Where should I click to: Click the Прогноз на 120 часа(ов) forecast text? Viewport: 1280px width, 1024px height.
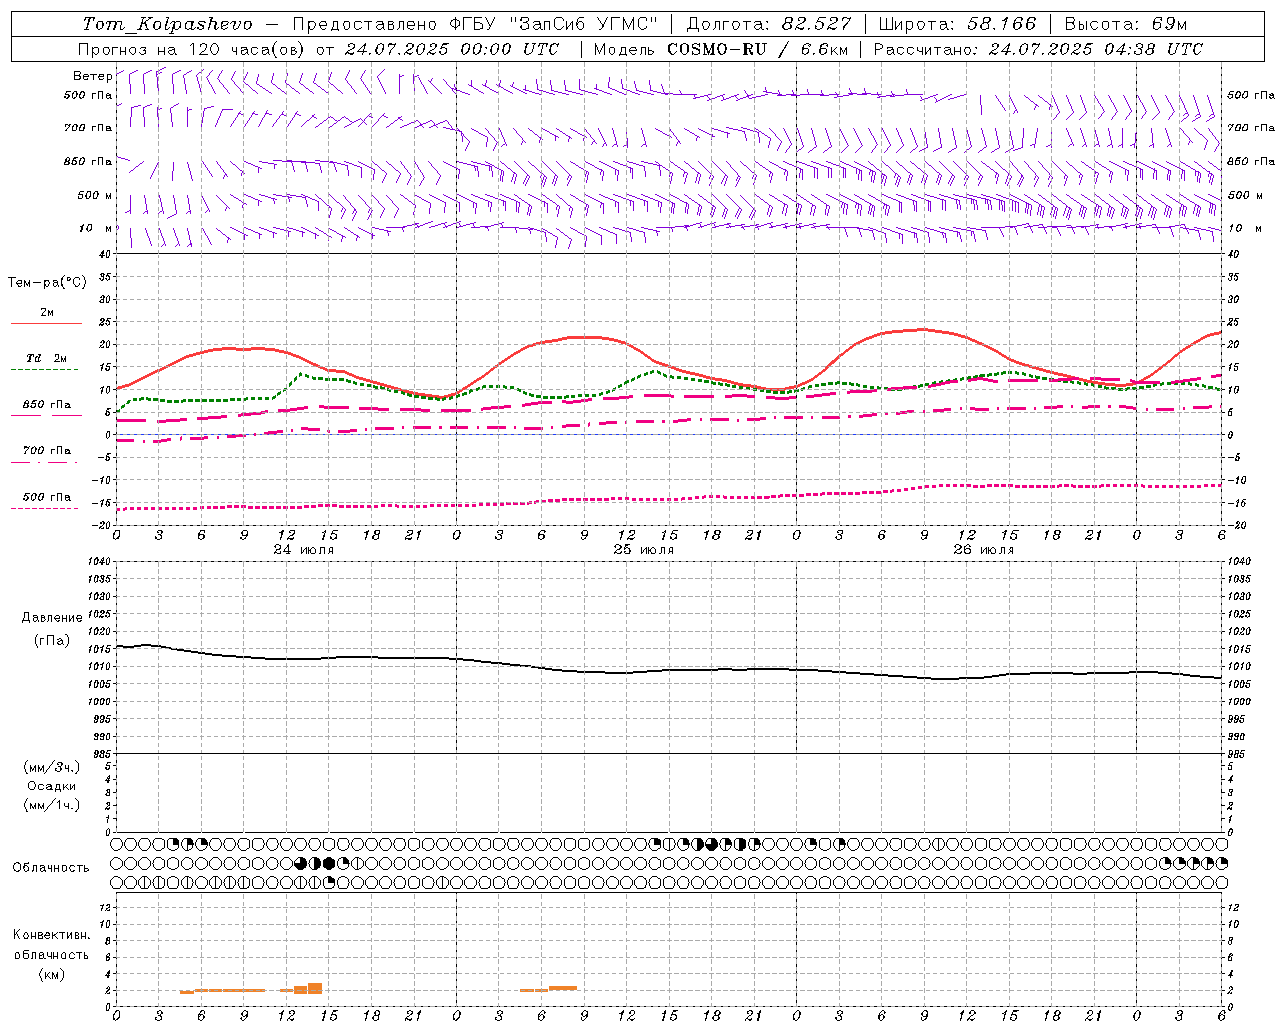[193, 49]
